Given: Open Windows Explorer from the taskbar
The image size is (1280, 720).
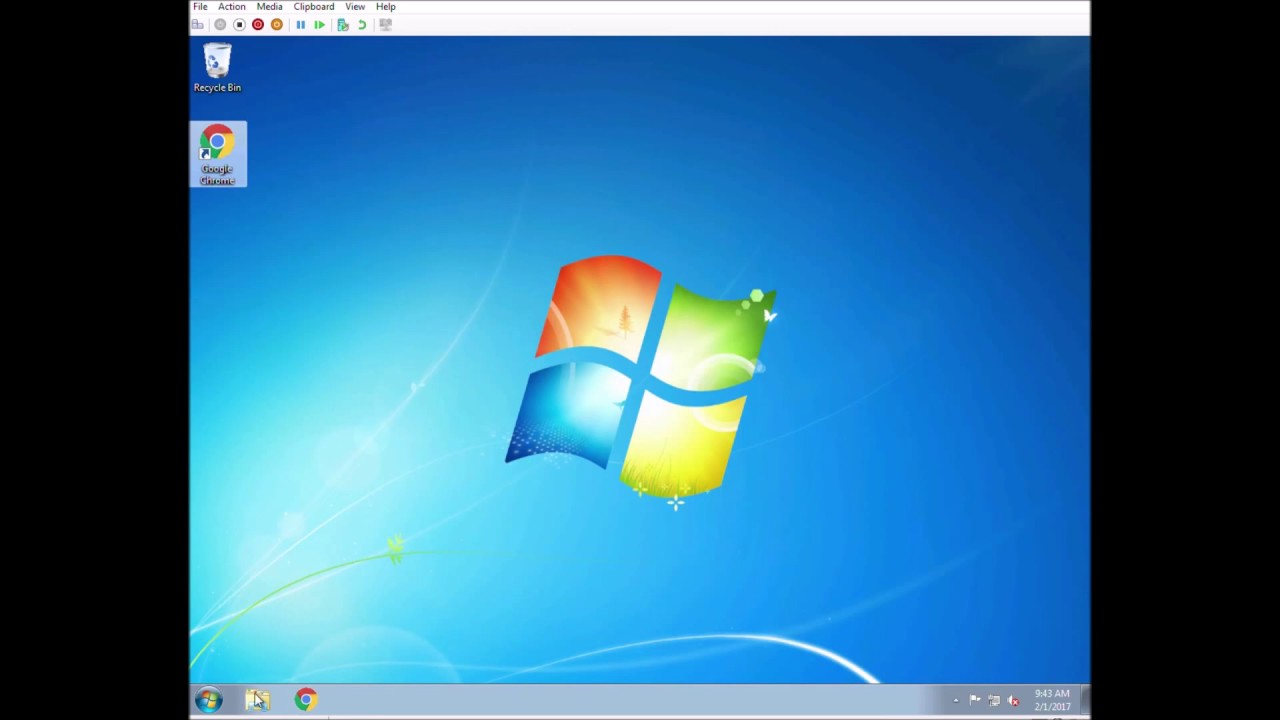Looking at the screenshot, I should [258, 700].
